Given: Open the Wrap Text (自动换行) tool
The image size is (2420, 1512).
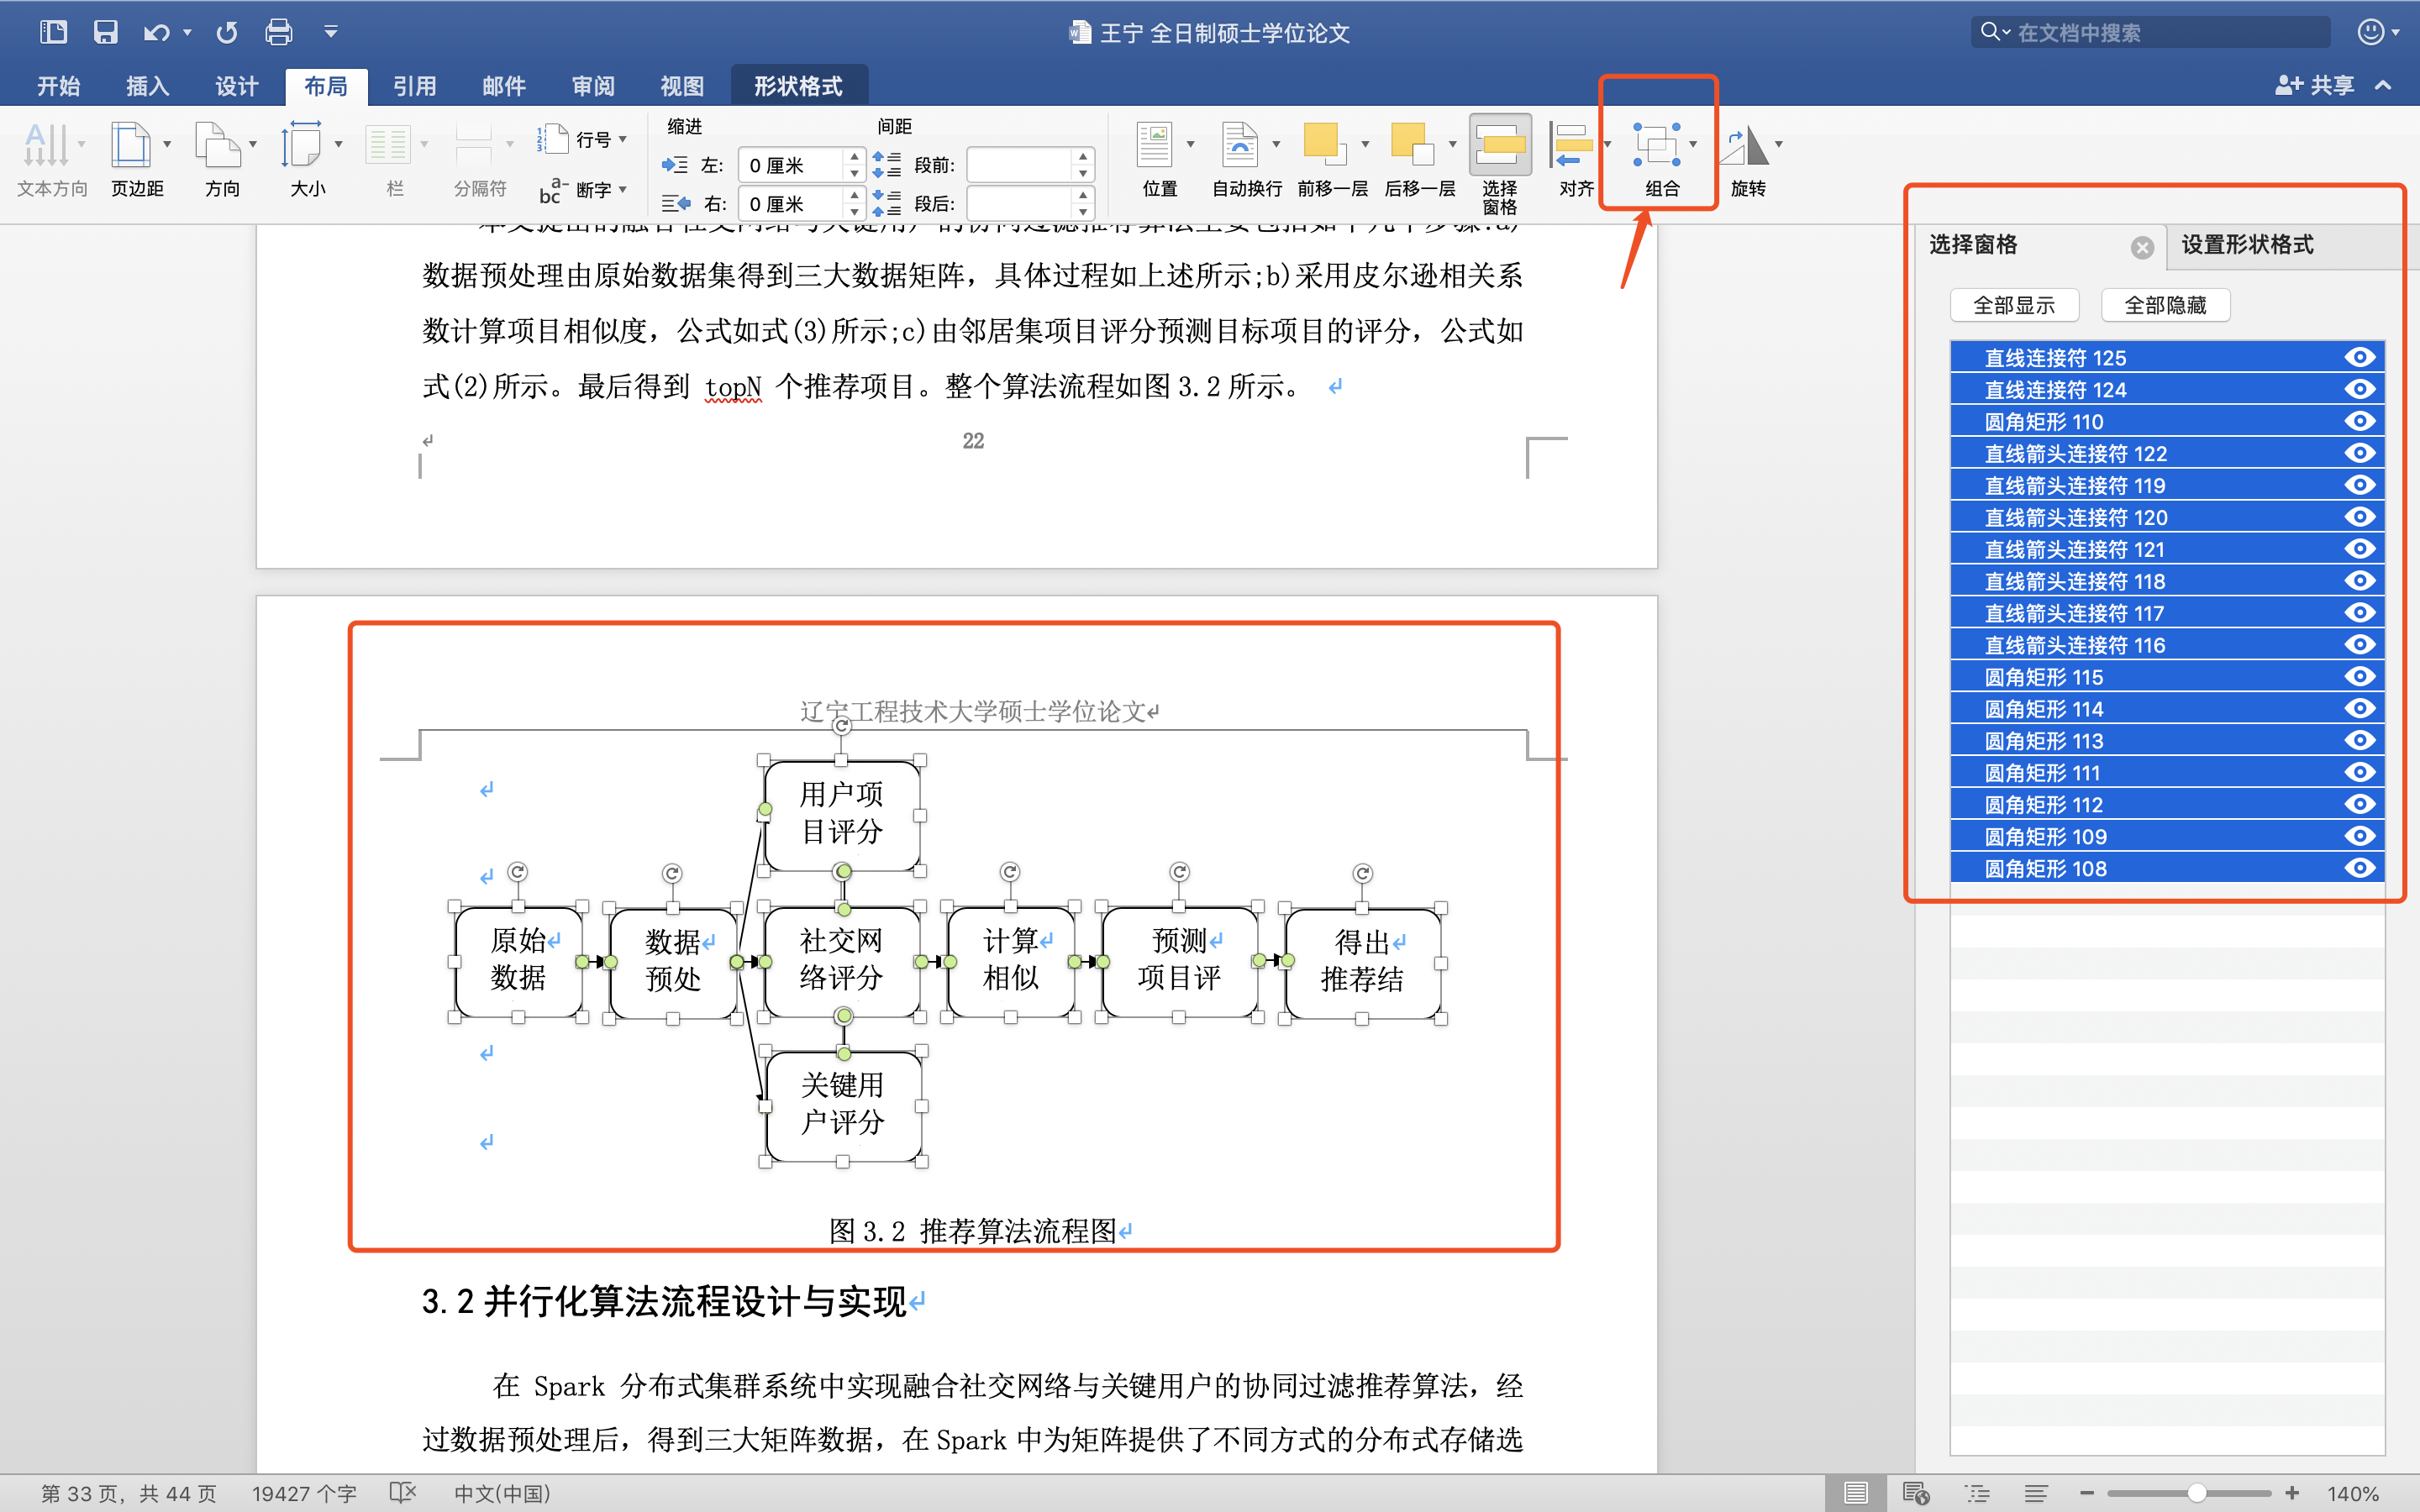Looking at the screenshot, I should (1246, 160).
